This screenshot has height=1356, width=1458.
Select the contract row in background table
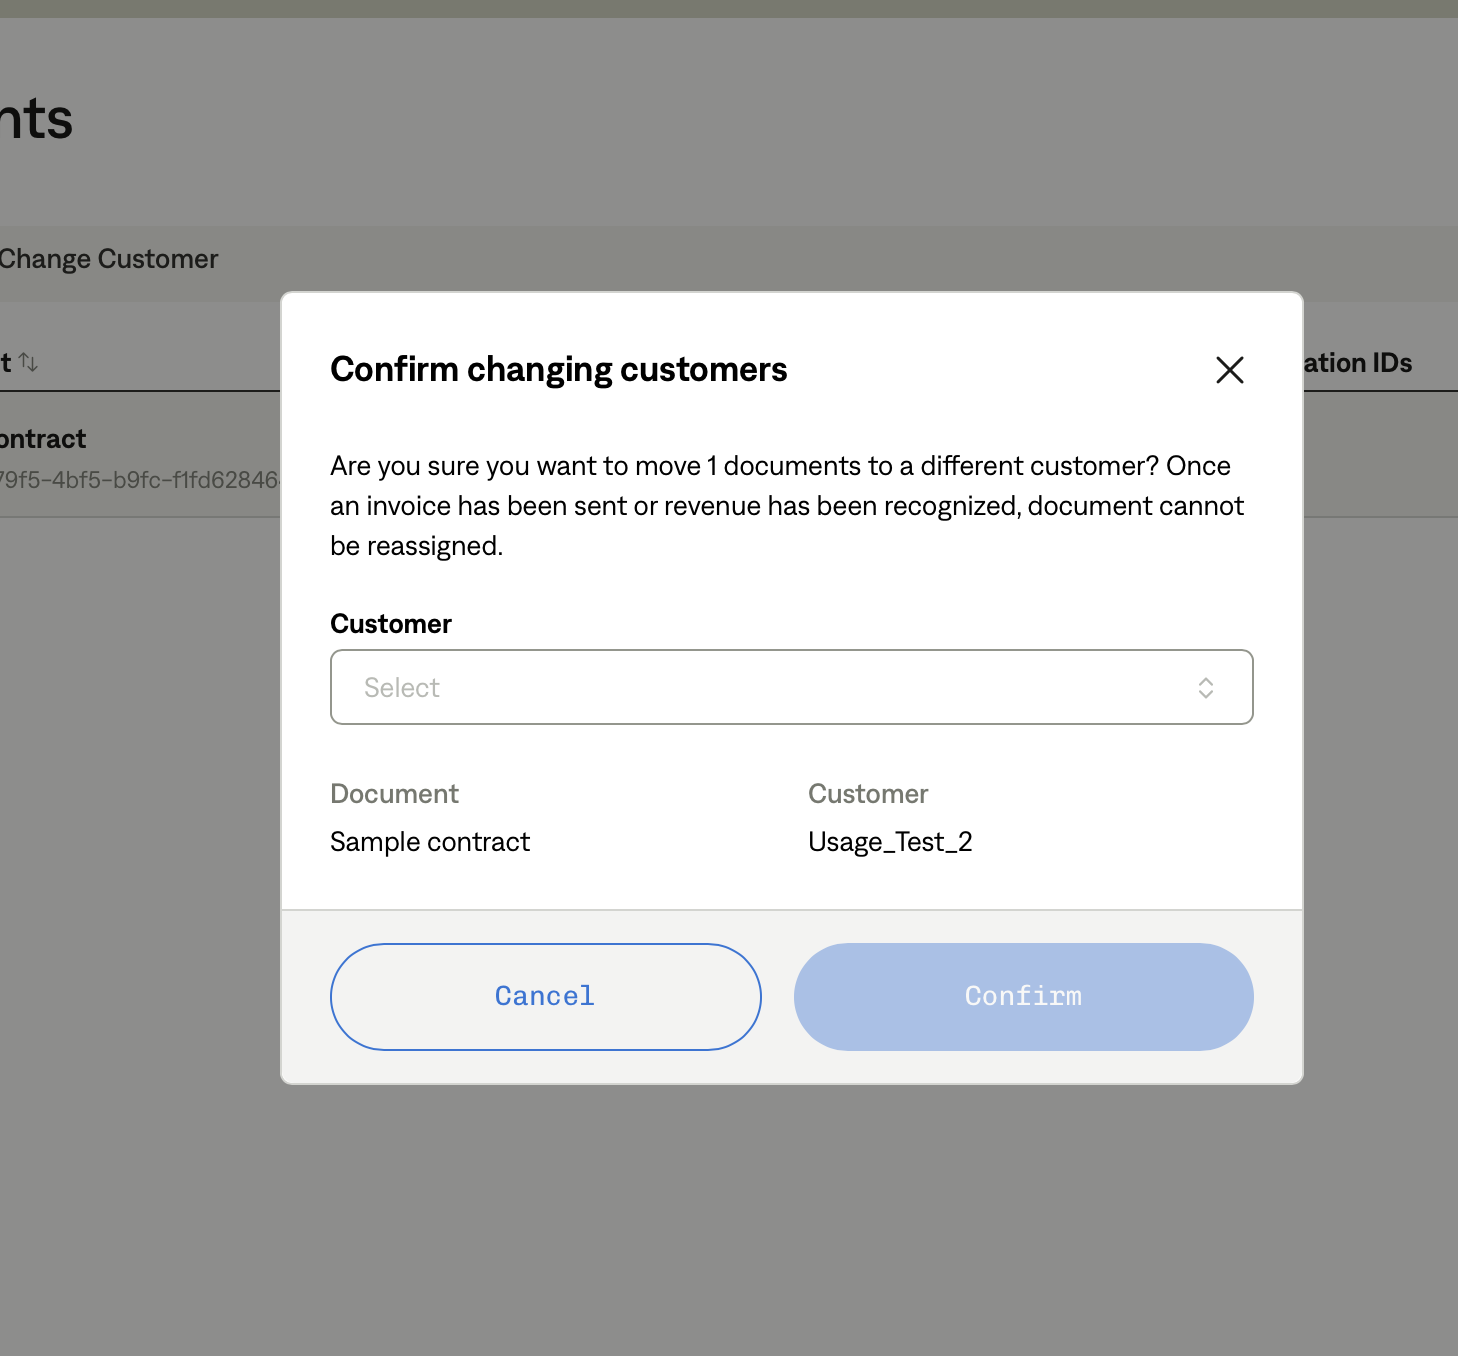pyautogui.click(x=44, y=439)
